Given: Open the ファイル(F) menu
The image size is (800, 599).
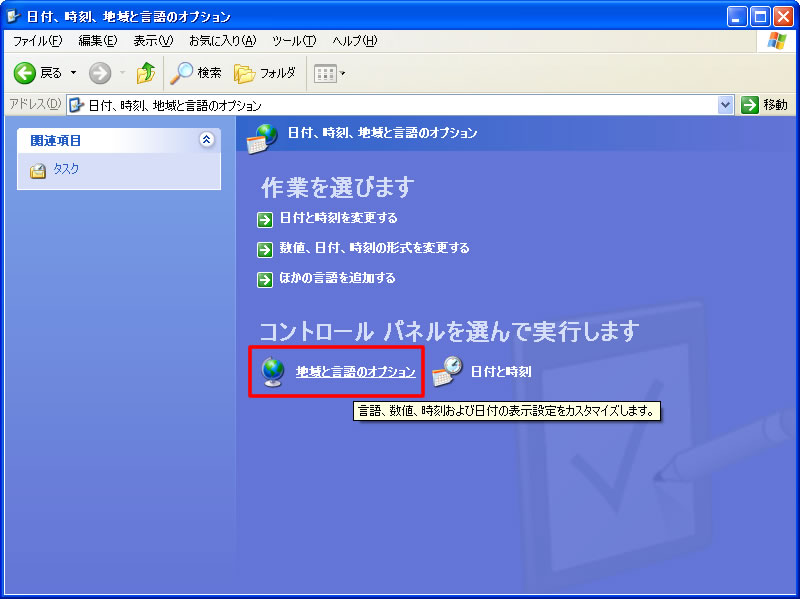Looking at the screenshot, I should (x=37, y=41).
